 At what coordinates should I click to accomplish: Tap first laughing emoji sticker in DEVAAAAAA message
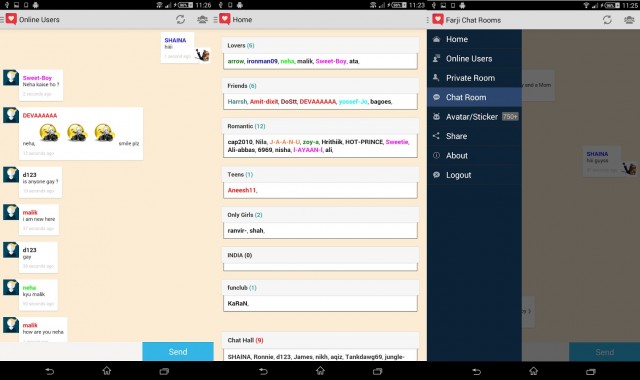pos(49,133)
